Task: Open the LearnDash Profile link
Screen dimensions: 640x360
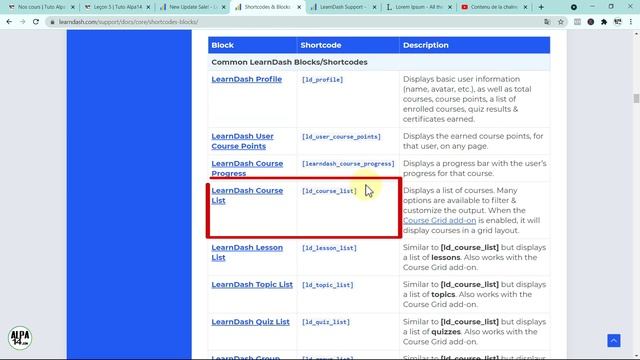Action: (247, 79)
